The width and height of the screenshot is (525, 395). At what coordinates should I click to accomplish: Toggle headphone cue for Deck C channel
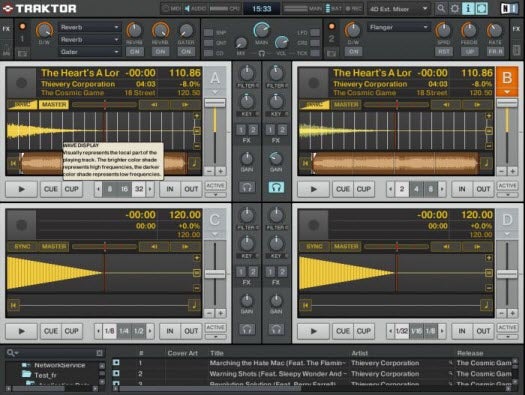tap(247, 329)
